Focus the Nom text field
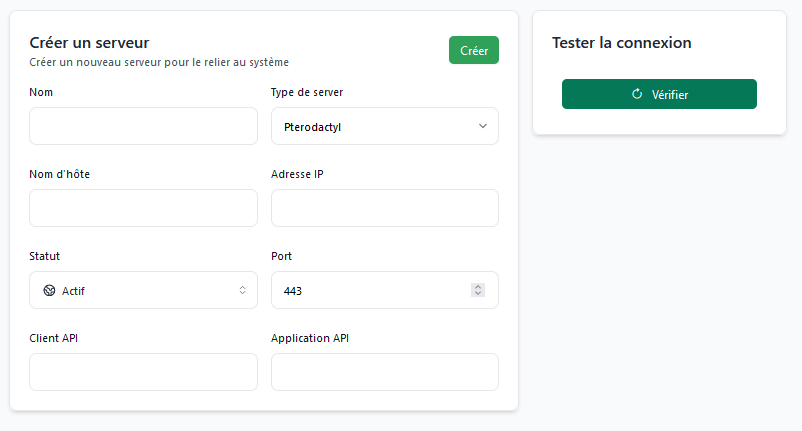The width and height of the screenshot is (802, 431). (x=143, y=127)
